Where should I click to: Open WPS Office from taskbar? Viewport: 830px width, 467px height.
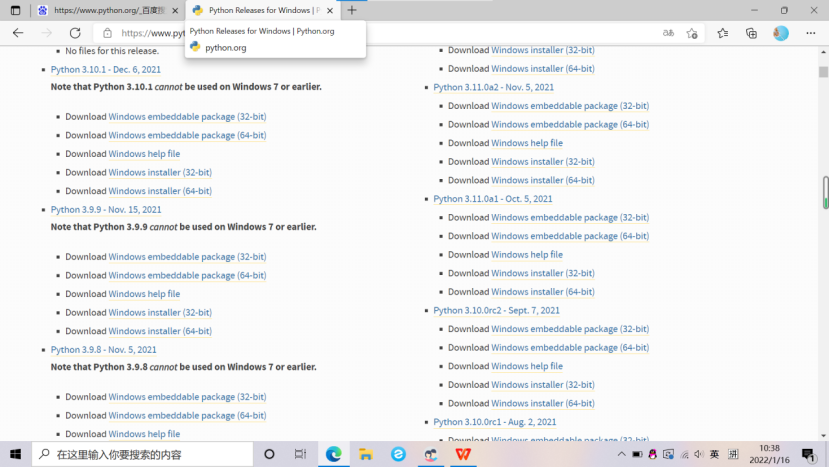point(463,454)
